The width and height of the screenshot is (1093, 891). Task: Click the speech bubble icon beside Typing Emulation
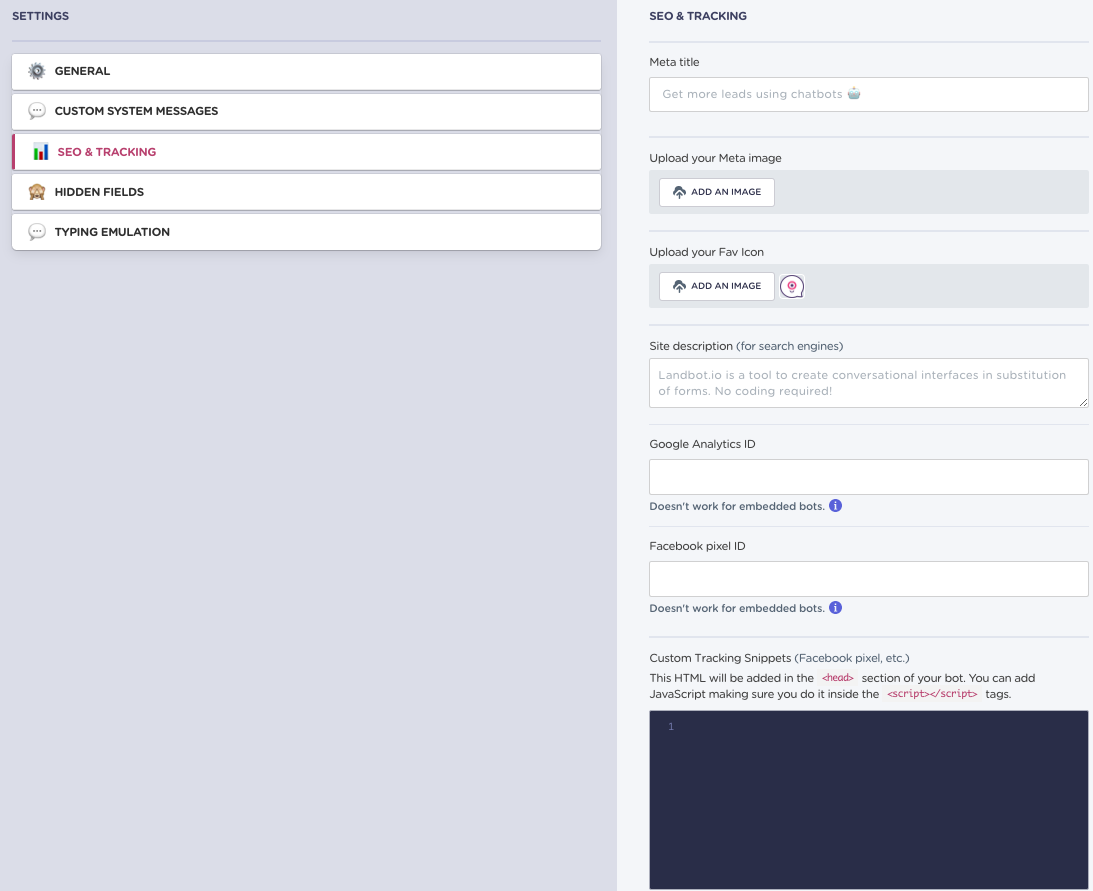click(37, 231)
